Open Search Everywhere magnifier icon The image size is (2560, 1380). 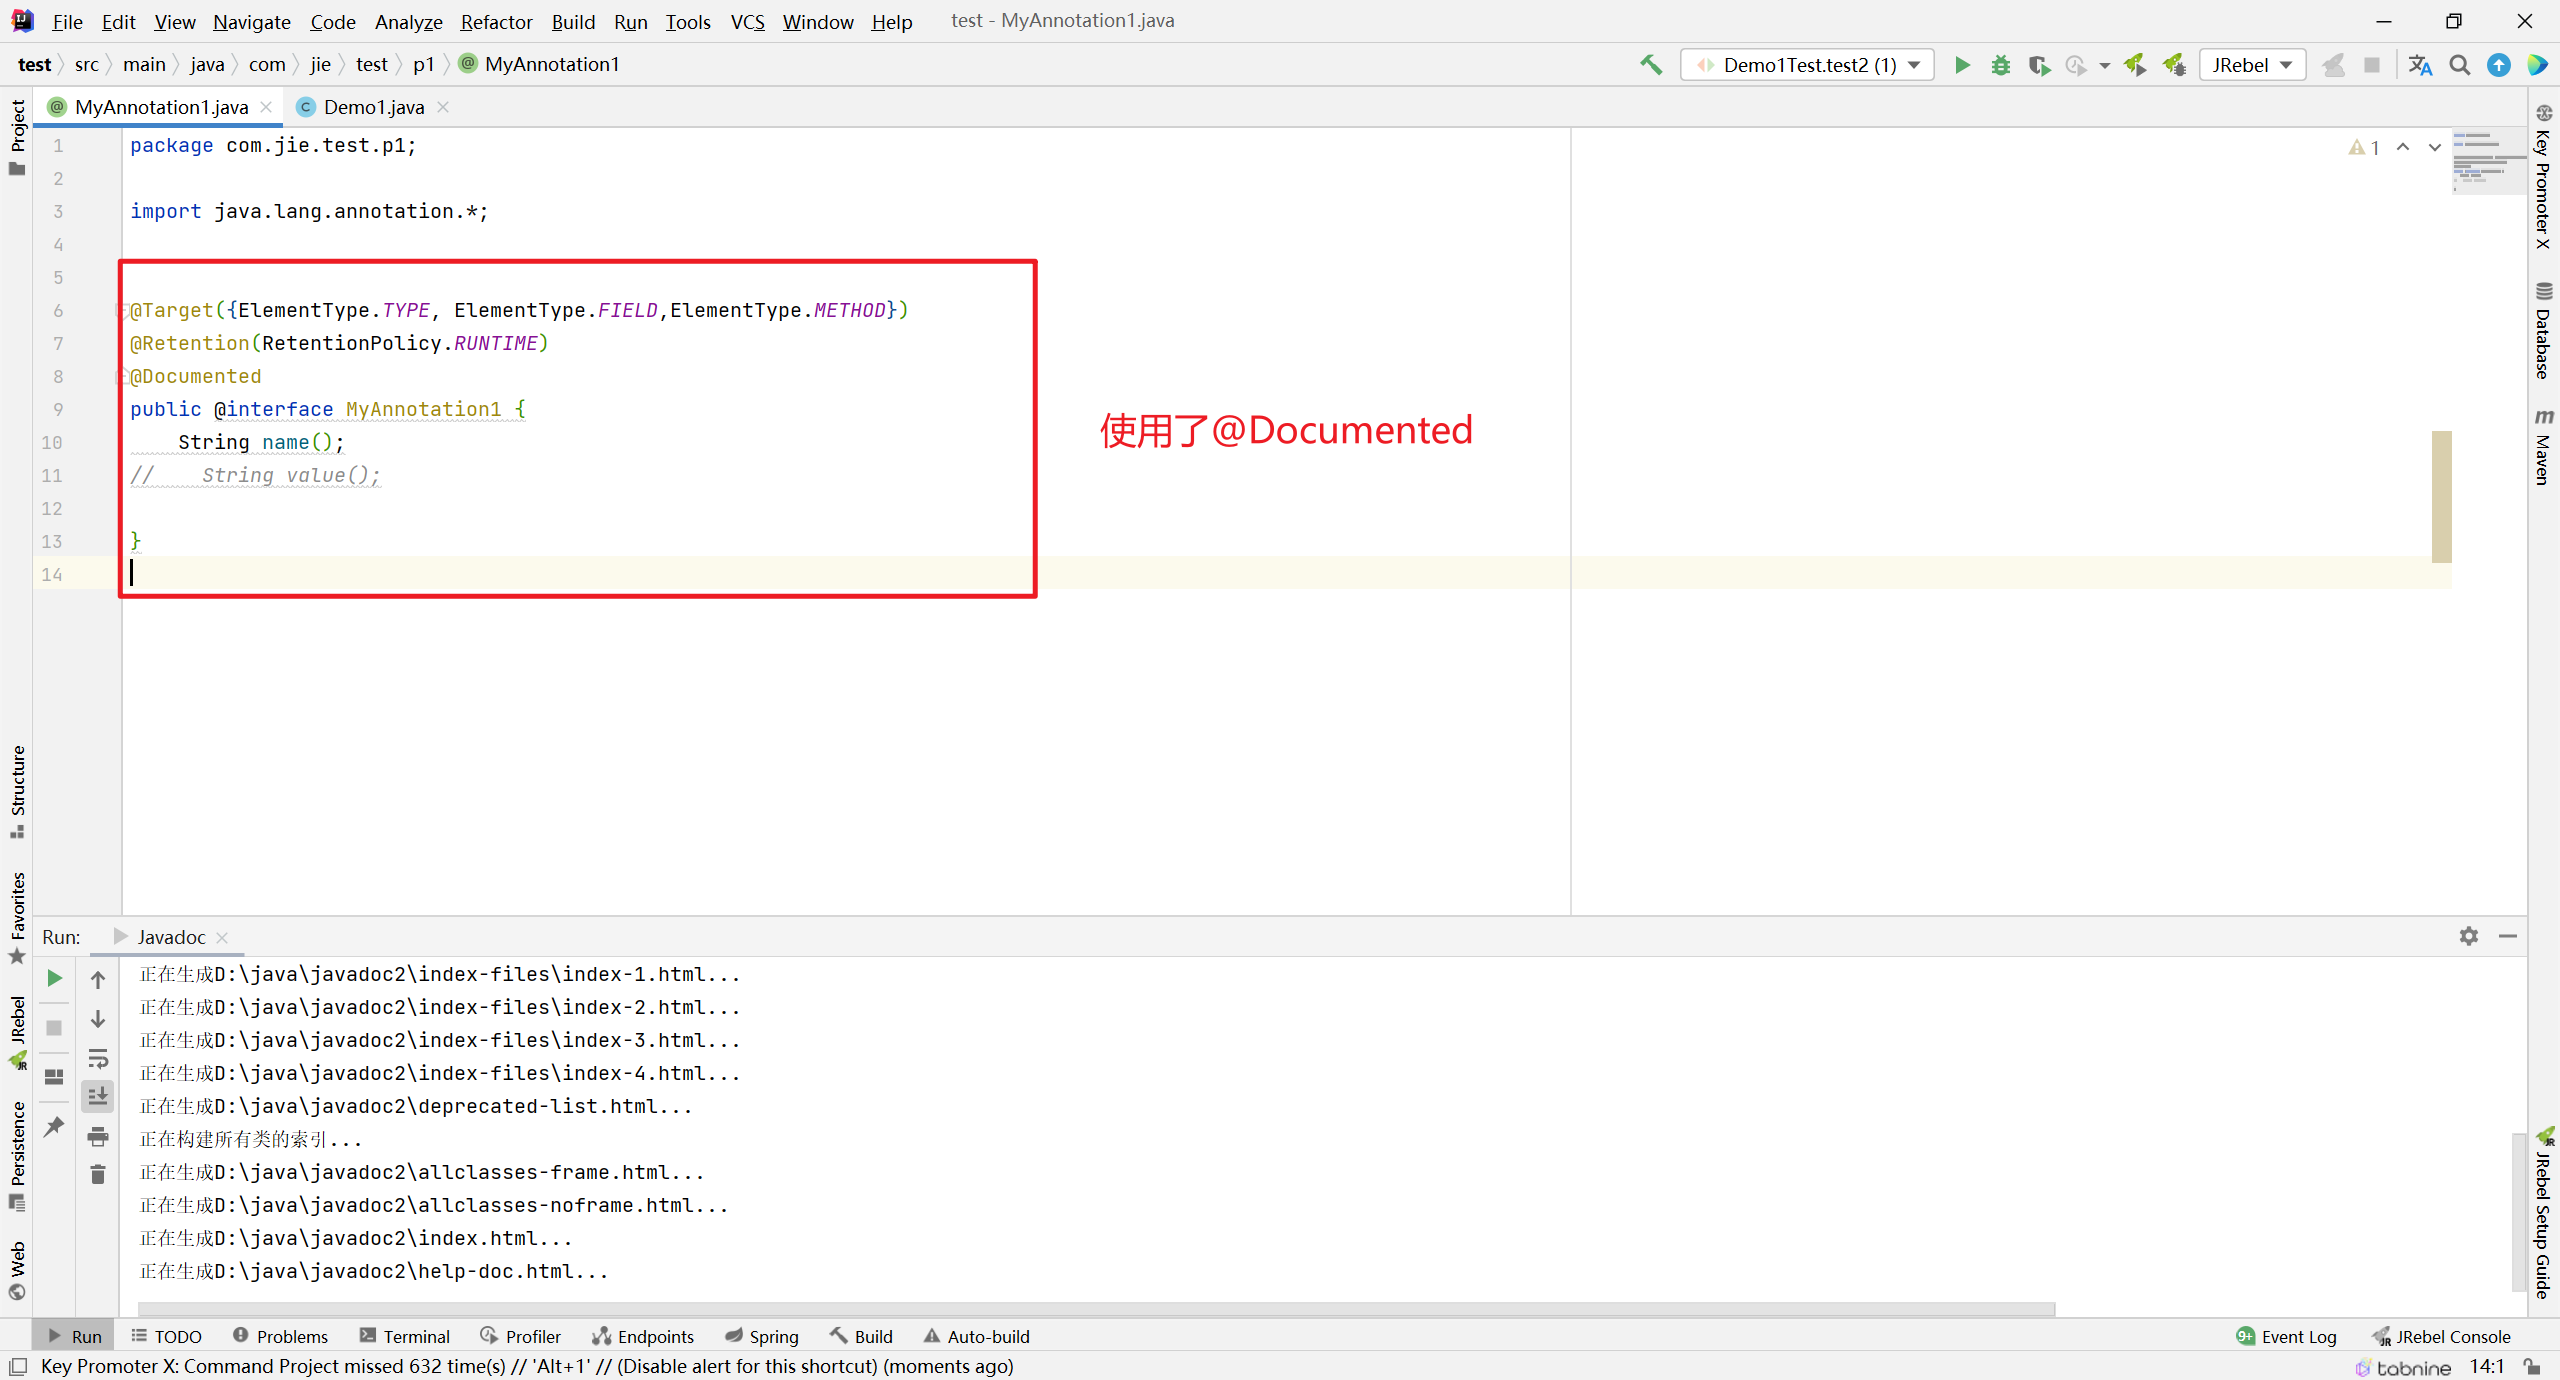tap(2459, 65)
